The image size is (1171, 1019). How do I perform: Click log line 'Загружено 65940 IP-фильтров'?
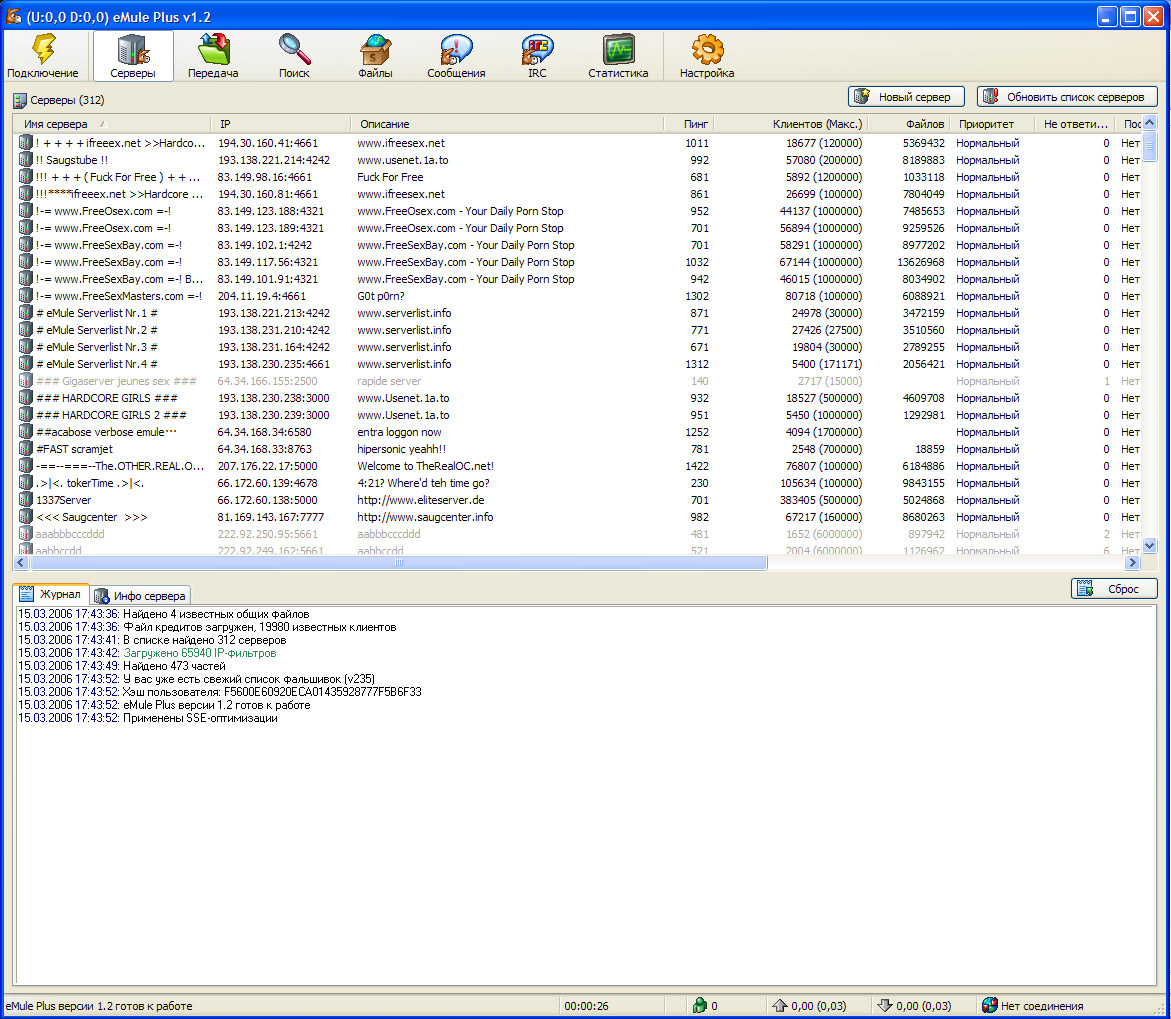(199, 653)
